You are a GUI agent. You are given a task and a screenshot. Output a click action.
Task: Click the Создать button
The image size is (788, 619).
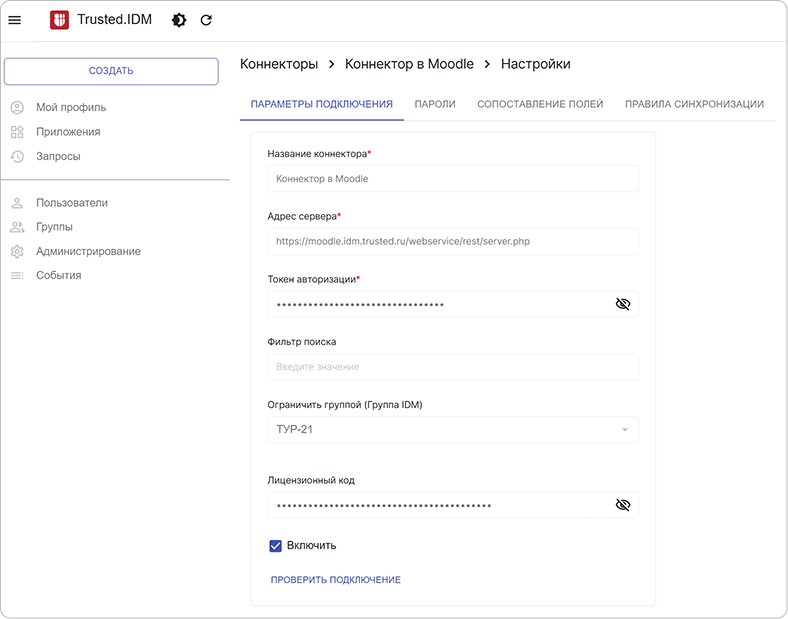(x=111, y=71)
